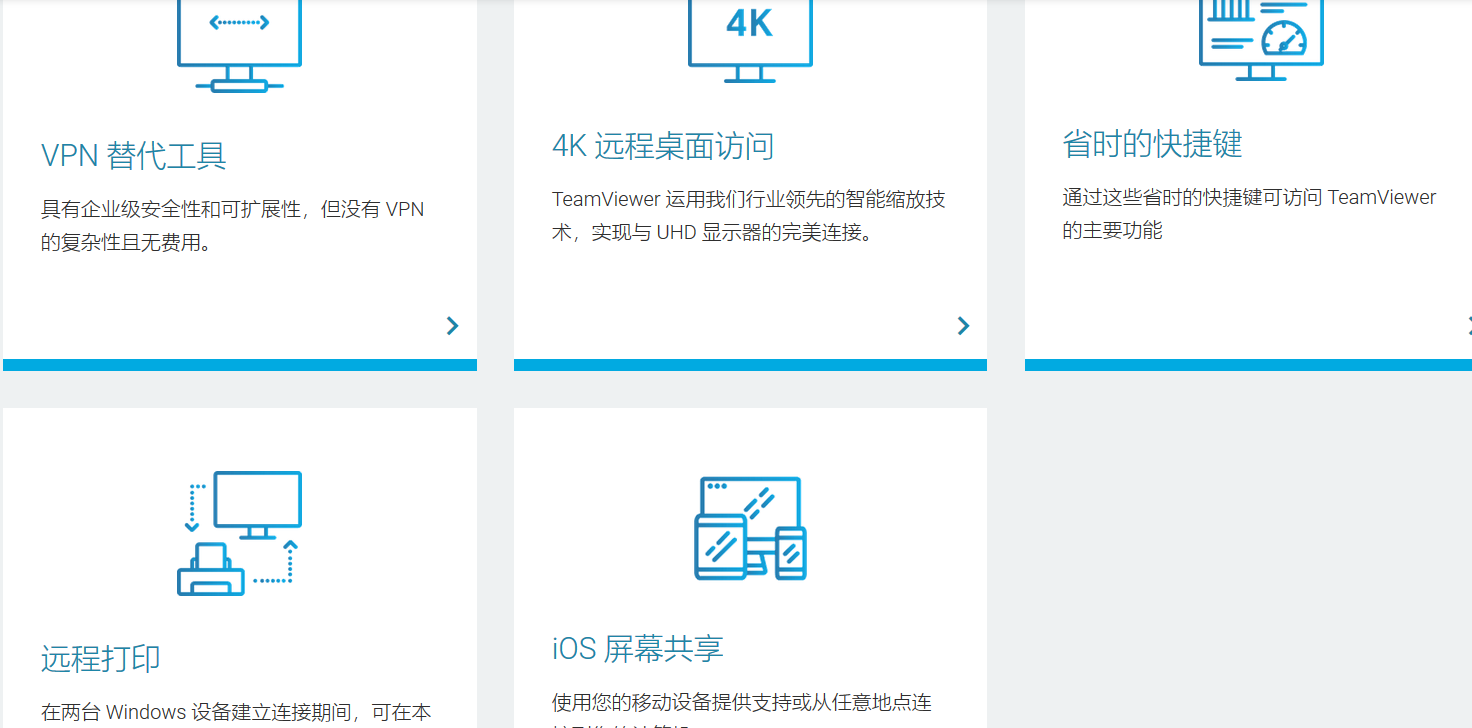The height and width of the screenshot is (728, 1472).
Task: Click the VPN description about enterprise security
Action: 233,226
